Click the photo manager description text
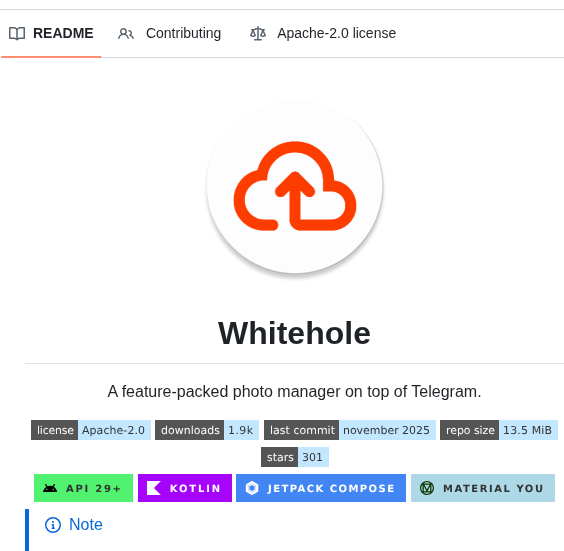This screenshot has width=564, height=551. coord(294,391)
